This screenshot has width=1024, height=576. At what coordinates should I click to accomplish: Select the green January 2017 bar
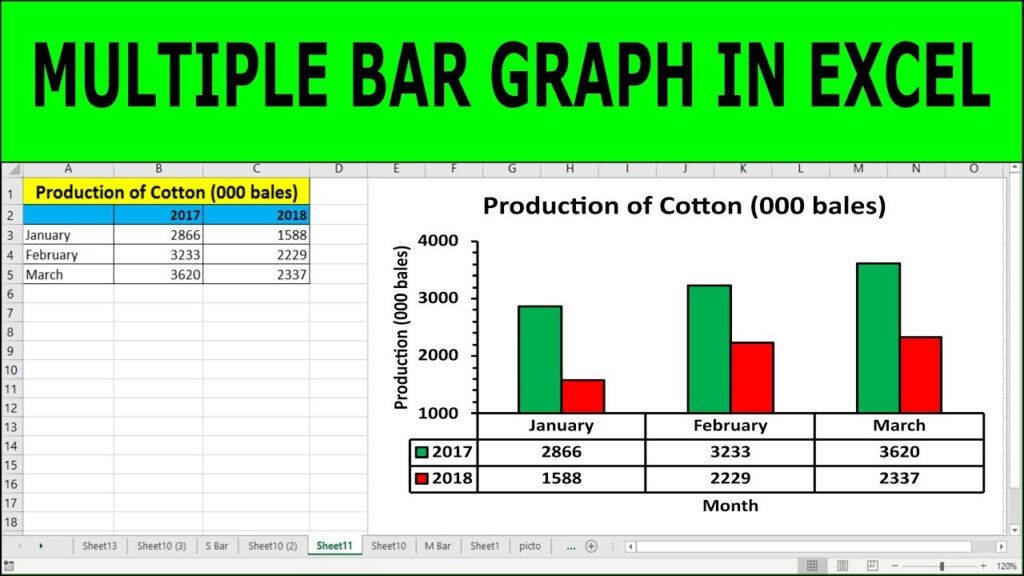click(540, 359)
